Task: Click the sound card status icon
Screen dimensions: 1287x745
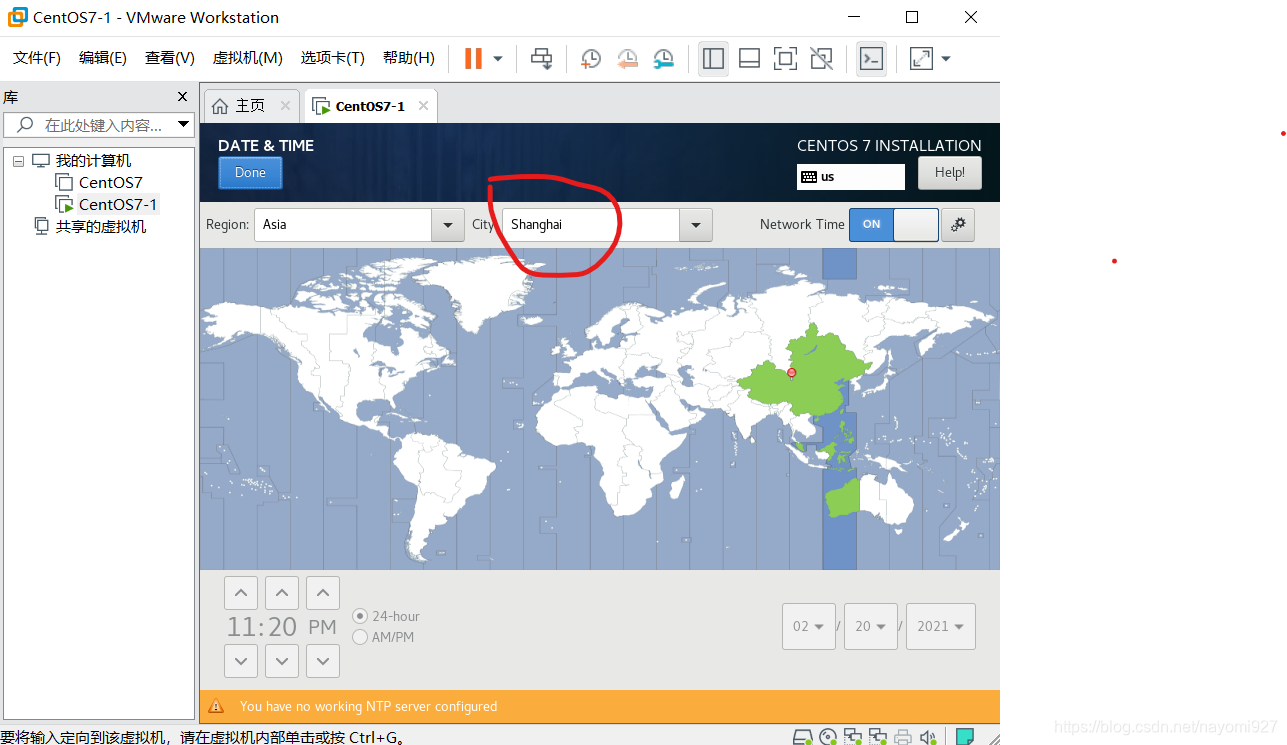Action: tap(929, 737)
